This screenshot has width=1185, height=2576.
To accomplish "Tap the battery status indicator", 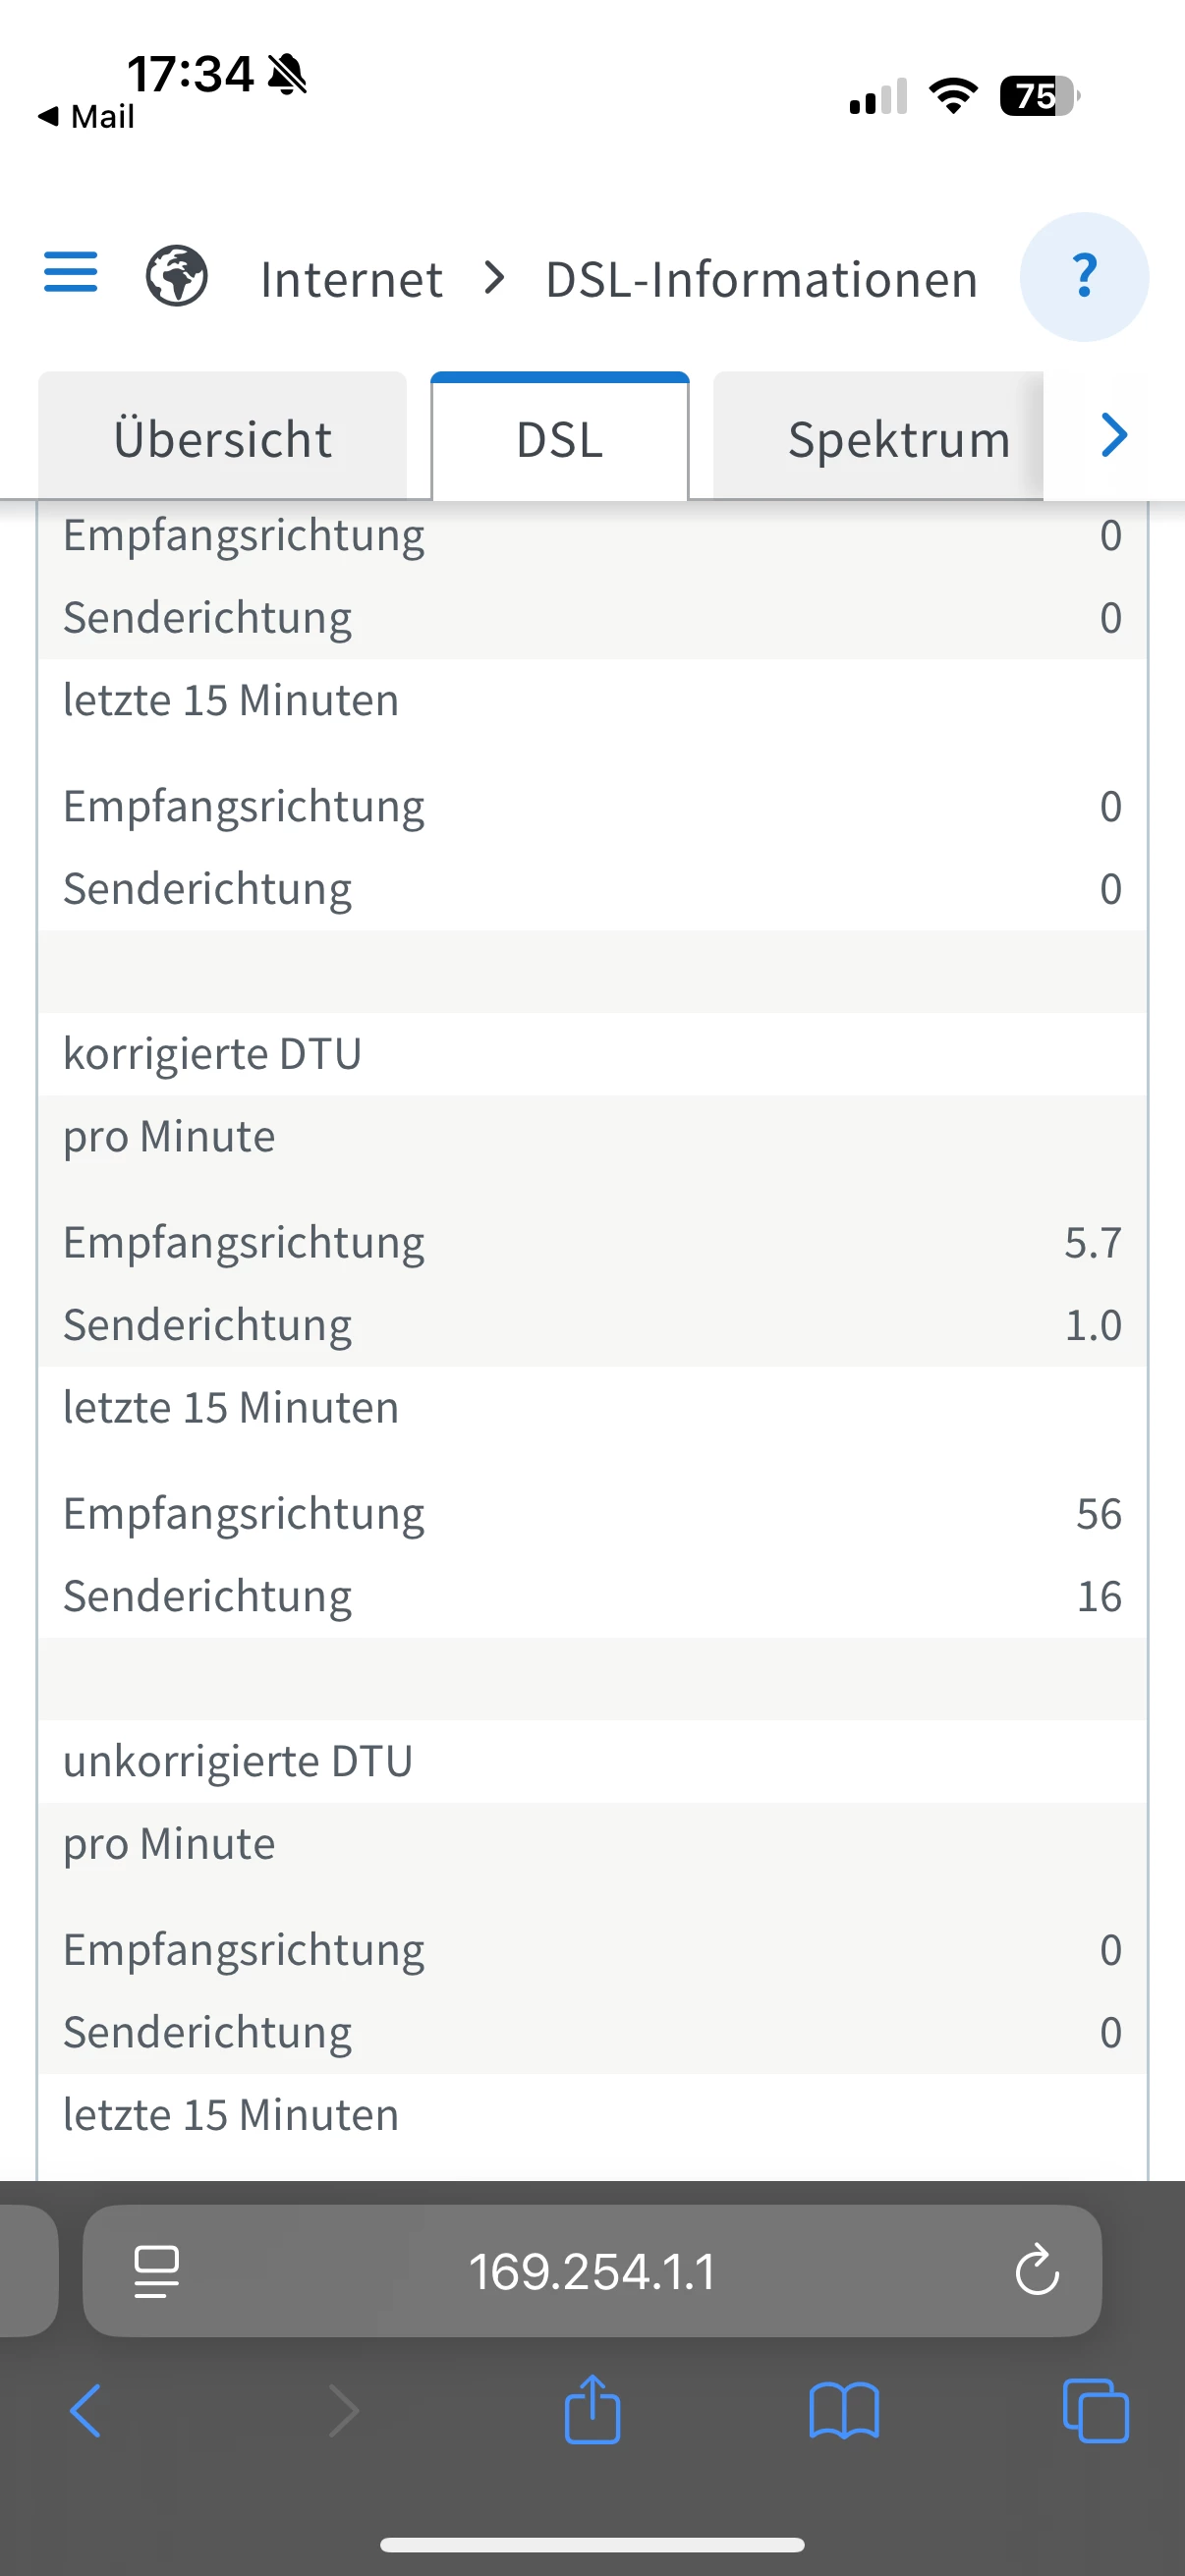I will click(x=1038, y=97).
